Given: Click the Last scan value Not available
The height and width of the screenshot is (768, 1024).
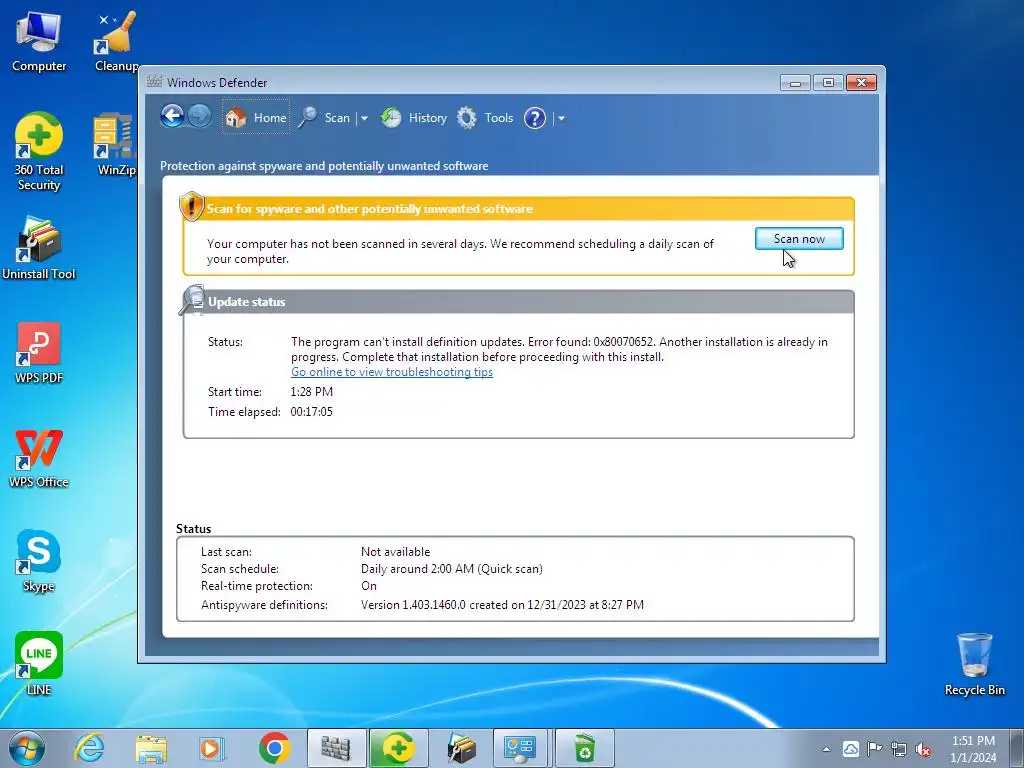Looking at the screenshot, I should click(x=395, y=552).
